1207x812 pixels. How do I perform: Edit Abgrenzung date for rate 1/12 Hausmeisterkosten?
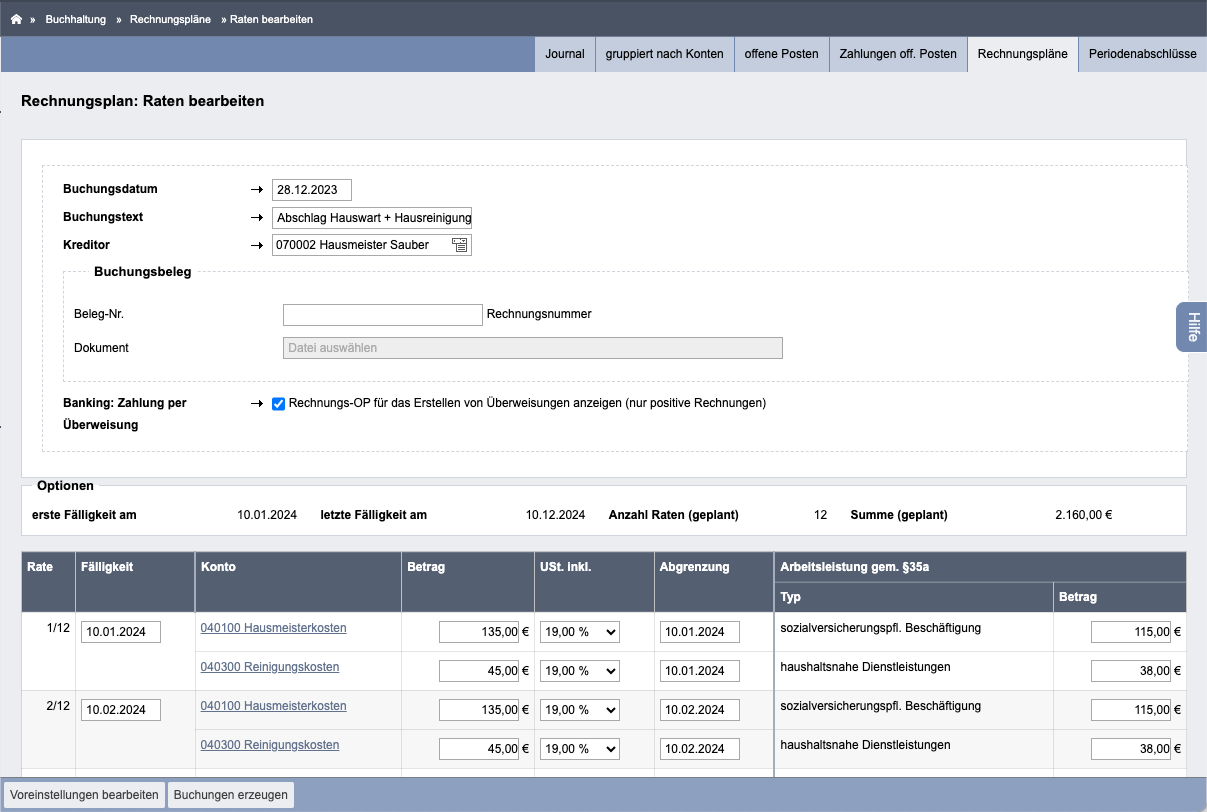pos(700,632)
